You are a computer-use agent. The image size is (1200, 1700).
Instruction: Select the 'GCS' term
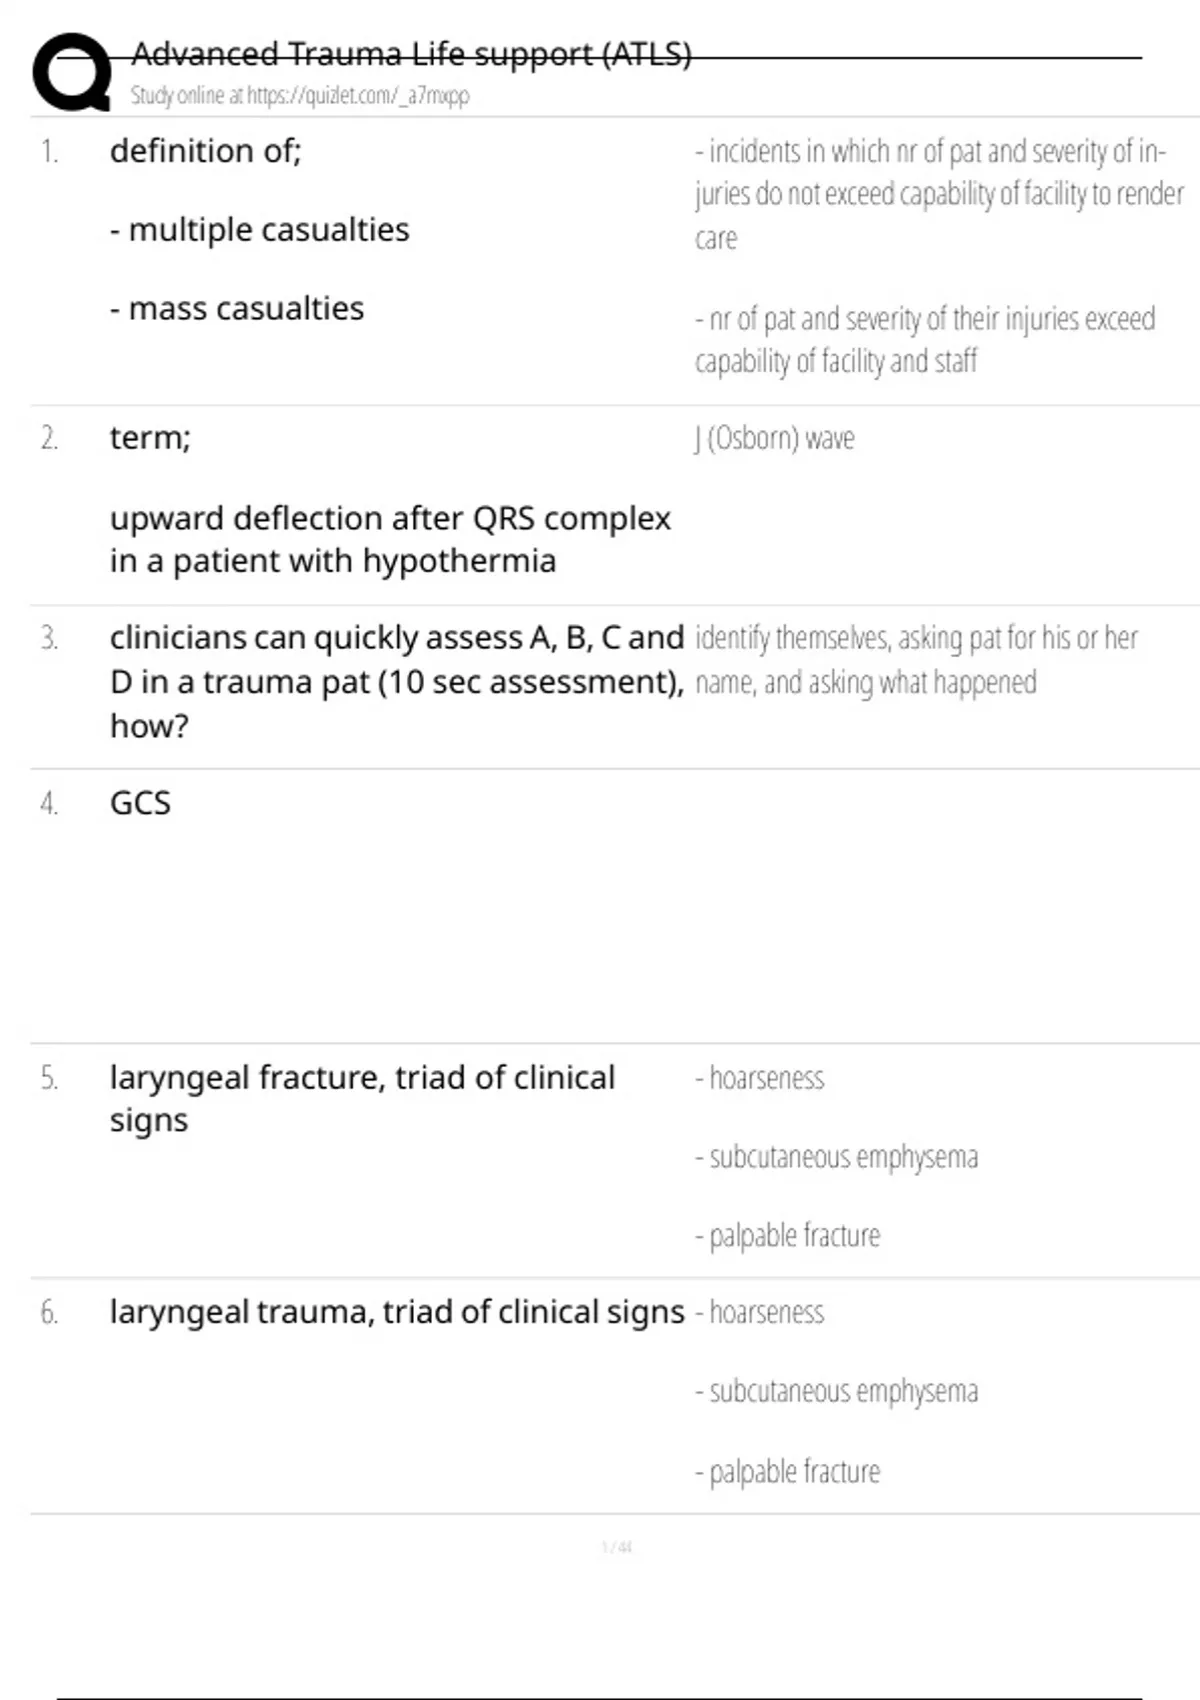click(x=140, y=803)
